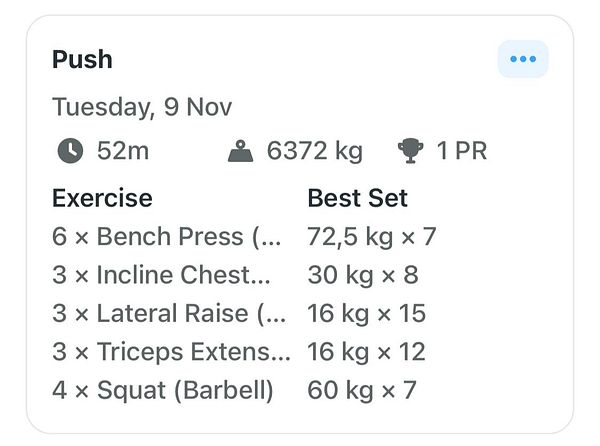This screenshot has height=446, width=600.
Task: Click the Tuesday, 9 Nov date
Action: [142, 106]
